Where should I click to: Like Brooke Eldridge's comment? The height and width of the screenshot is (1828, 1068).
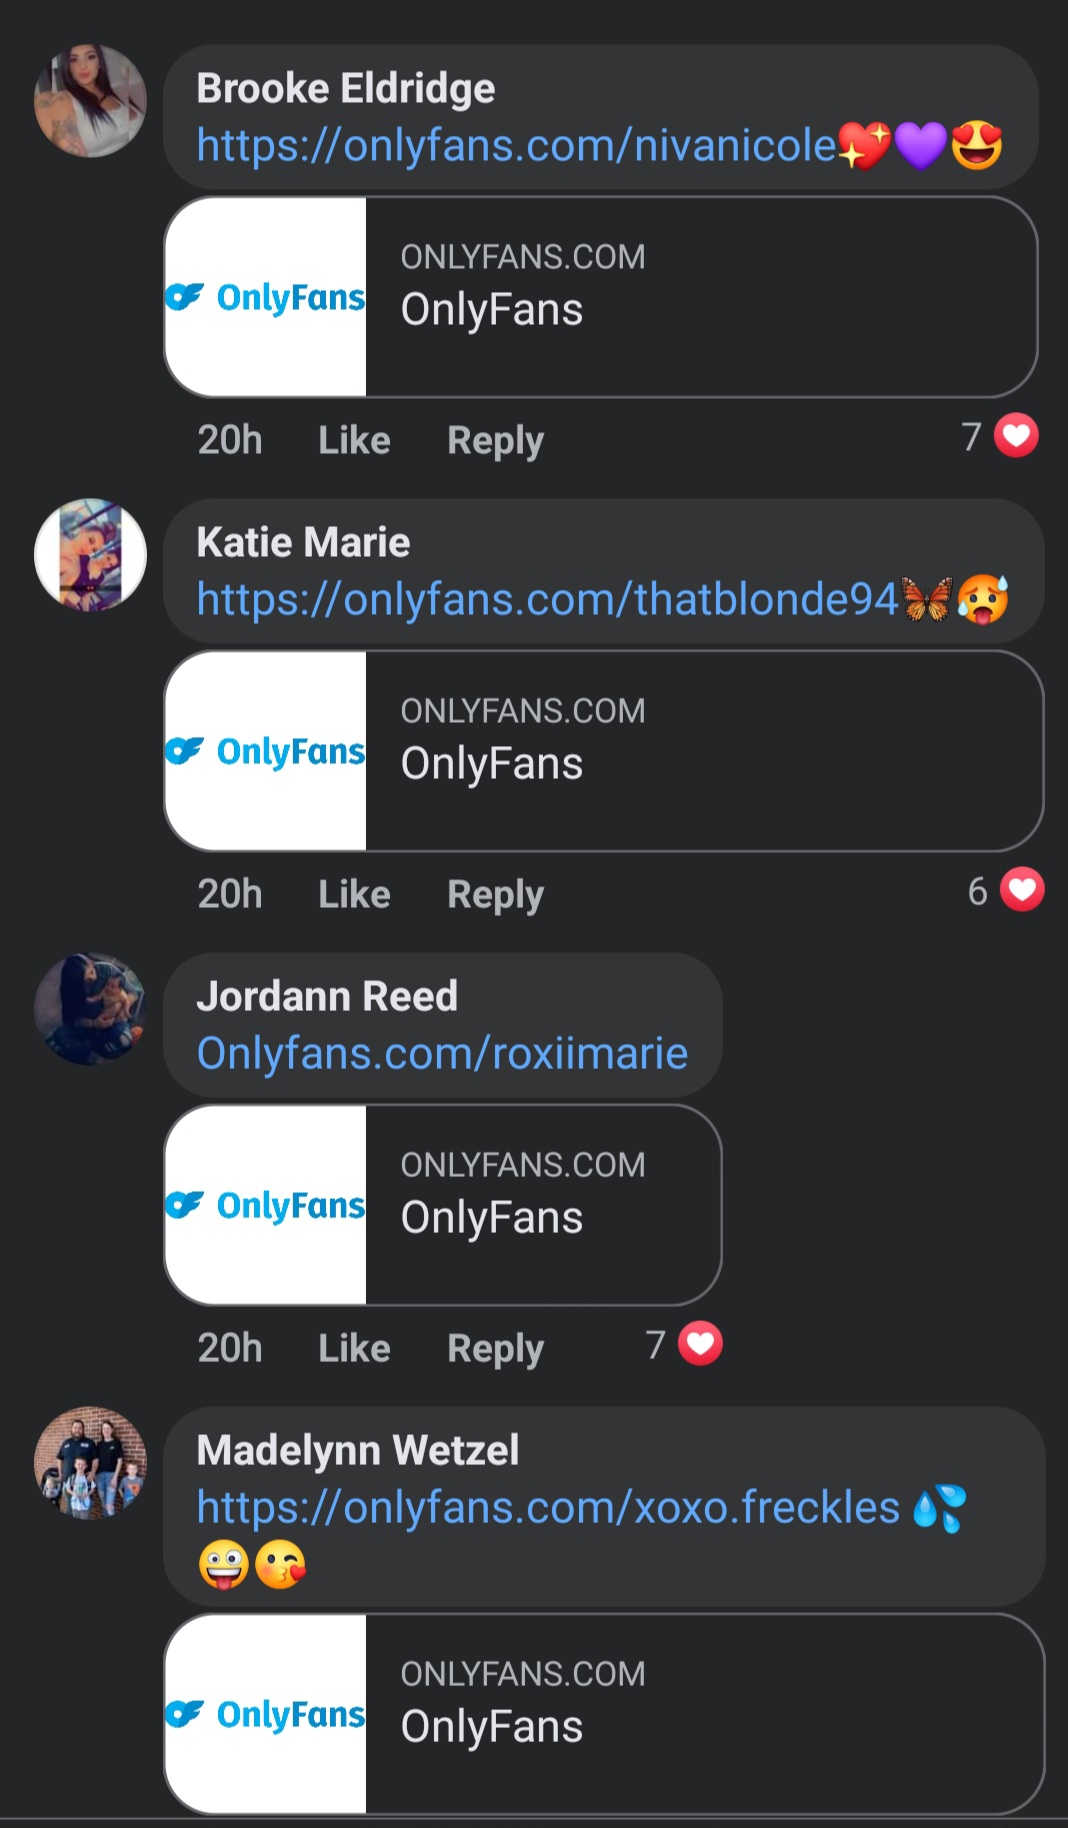pos(354,440)
